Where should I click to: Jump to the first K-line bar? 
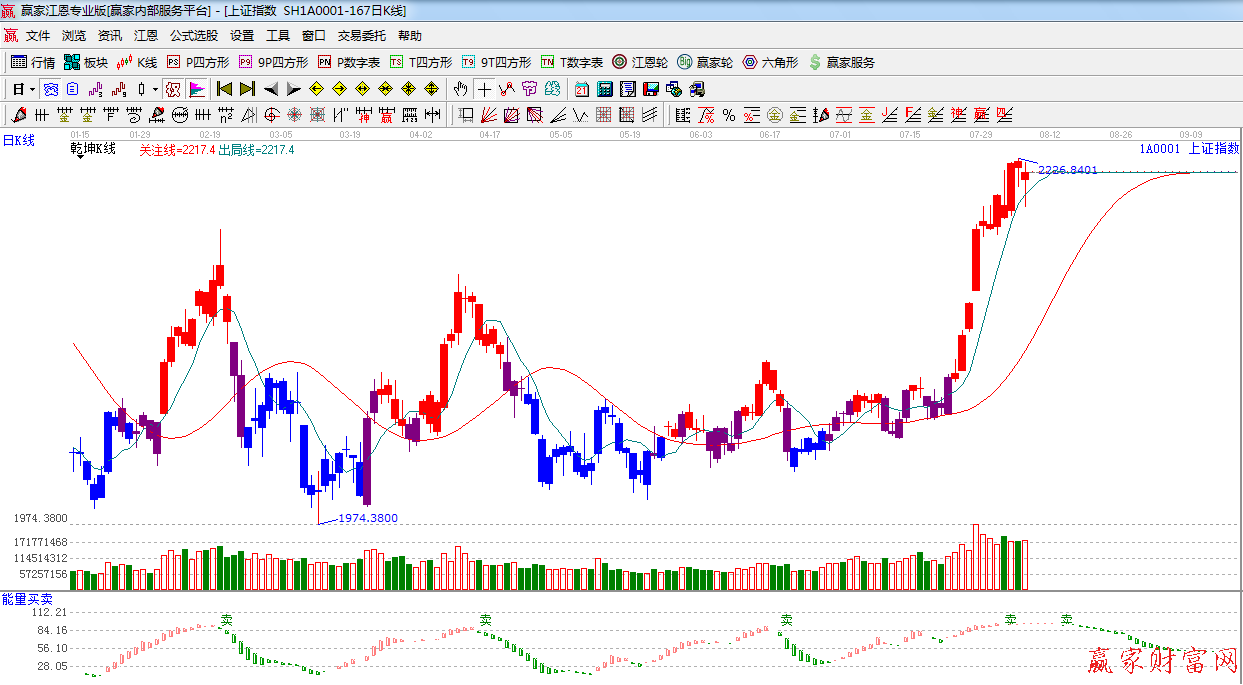[224, 89]
